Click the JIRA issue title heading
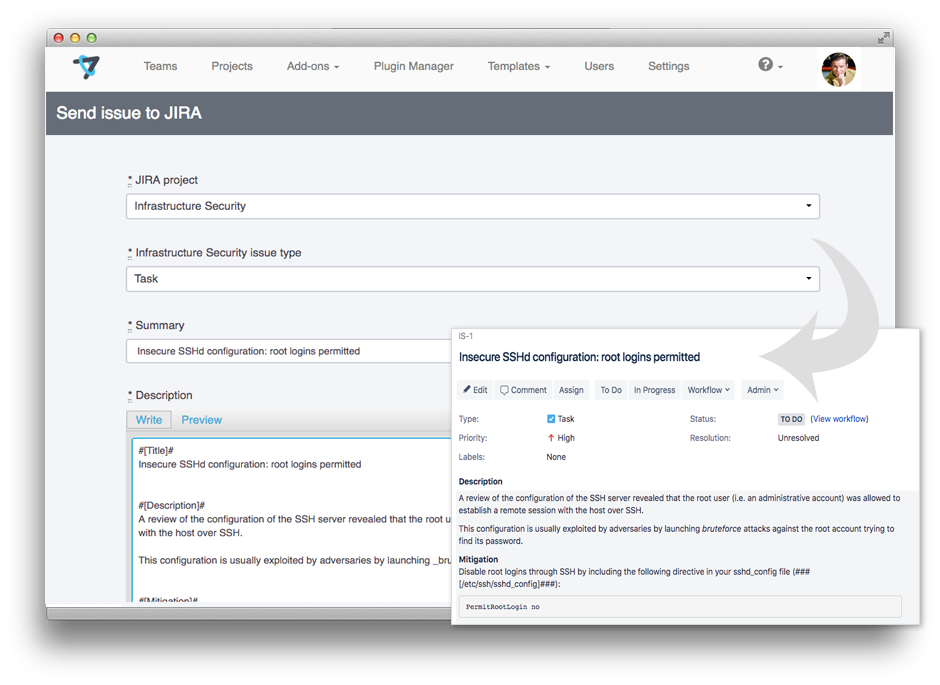 coord(579,357)
